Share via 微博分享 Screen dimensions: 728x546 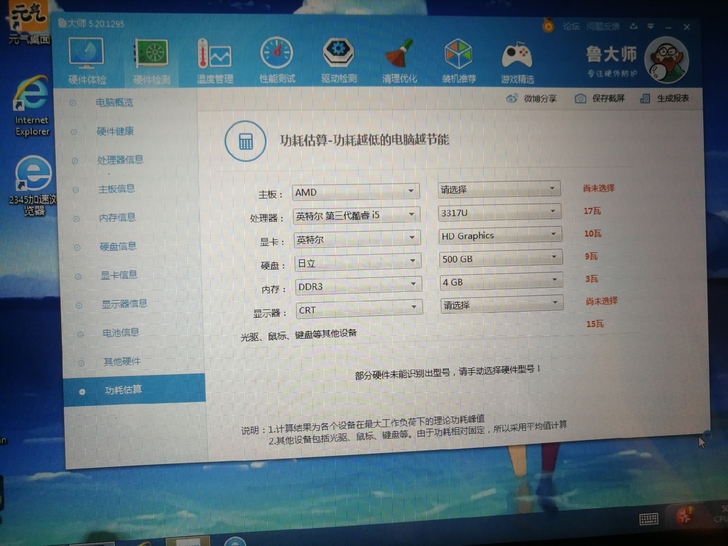[531, 98]
